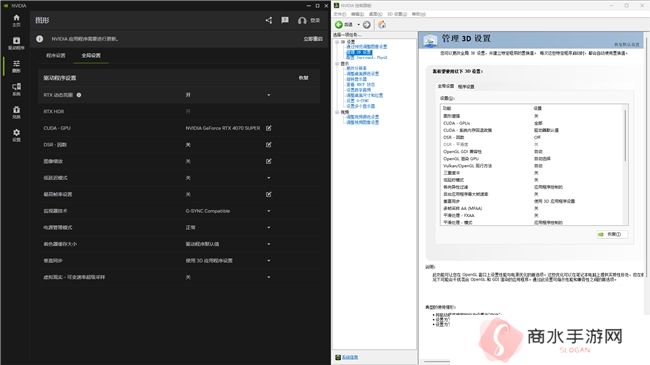650x365 pixels.
Task: Click the green Back arrow in Control Panel
Action: [x=339, y=25]
